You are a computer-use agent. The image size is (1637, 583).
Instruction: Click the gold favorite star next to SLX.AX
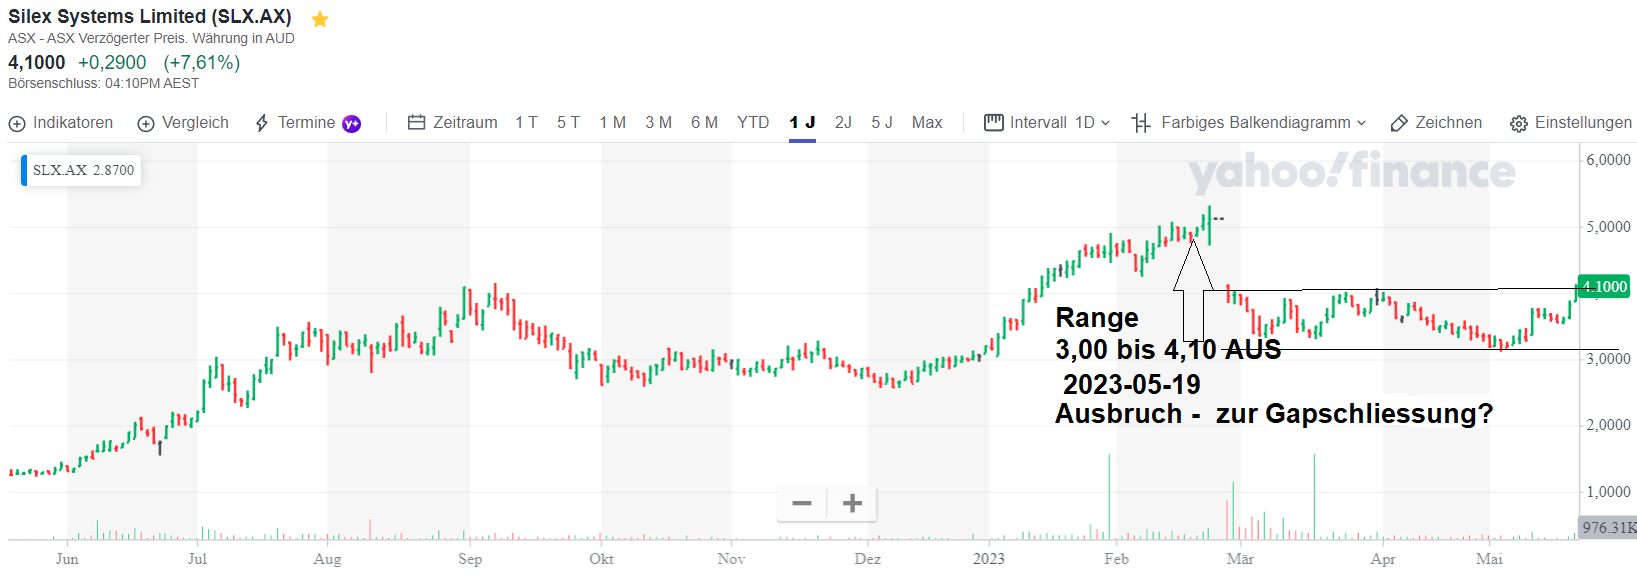(320, 19)
